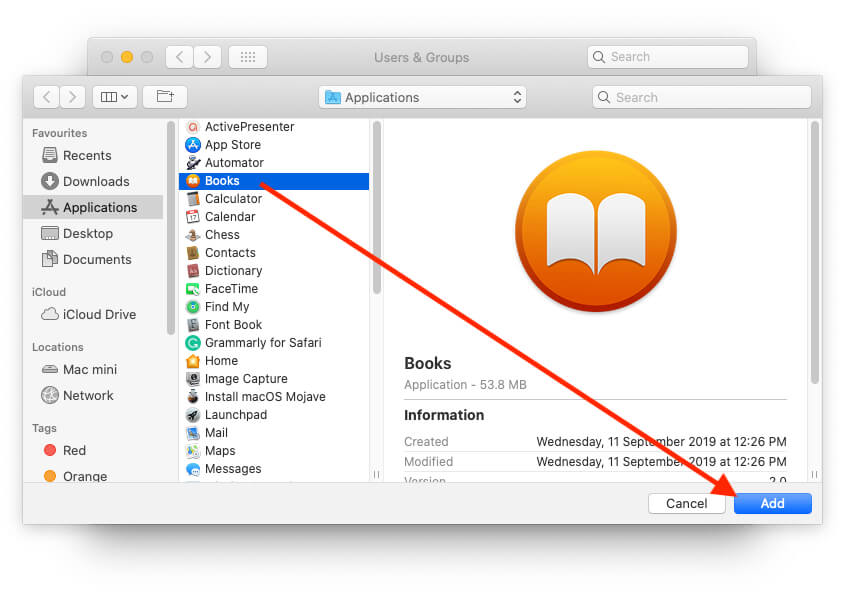Click the Install macOS Mojave icon

pyautogui.click(x=193, y=397)
